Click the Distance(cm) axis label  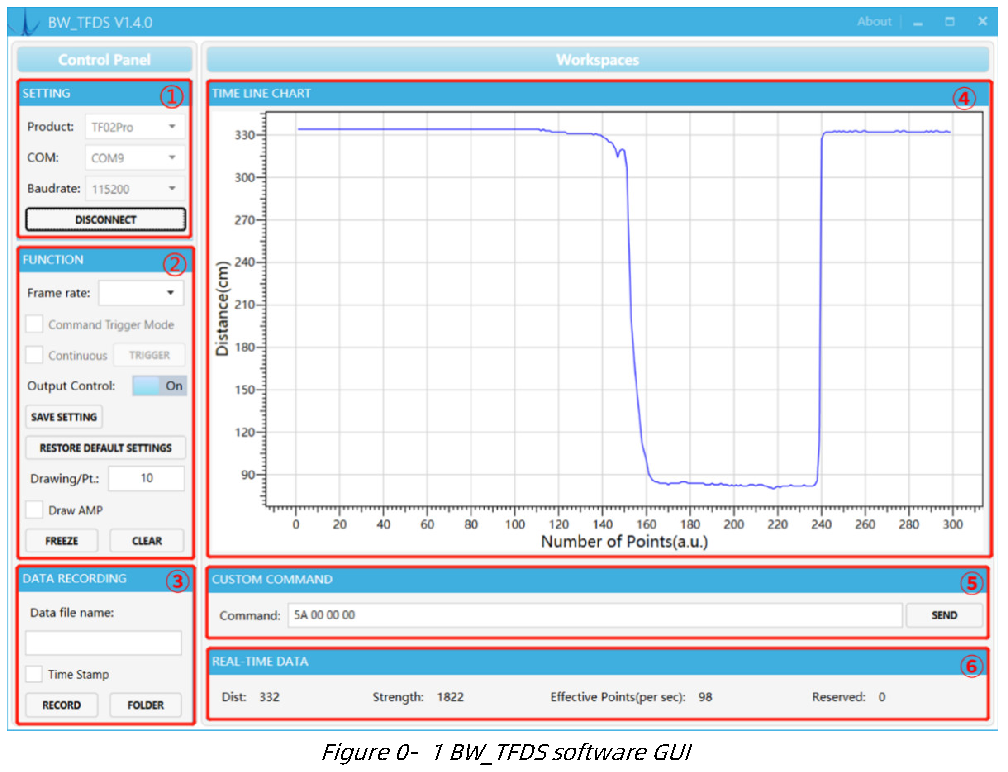(x=222, y=309)
